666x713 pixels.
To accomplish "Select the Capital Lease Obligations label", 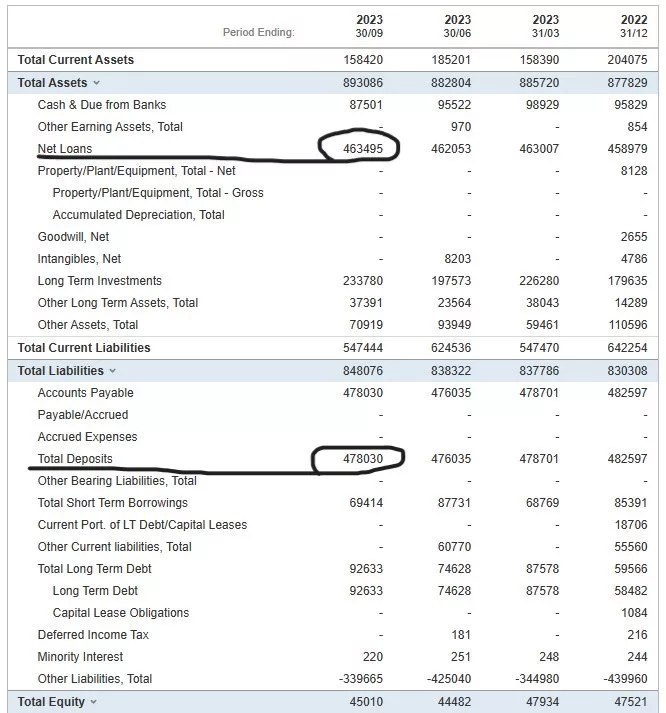I will point(121,613).
